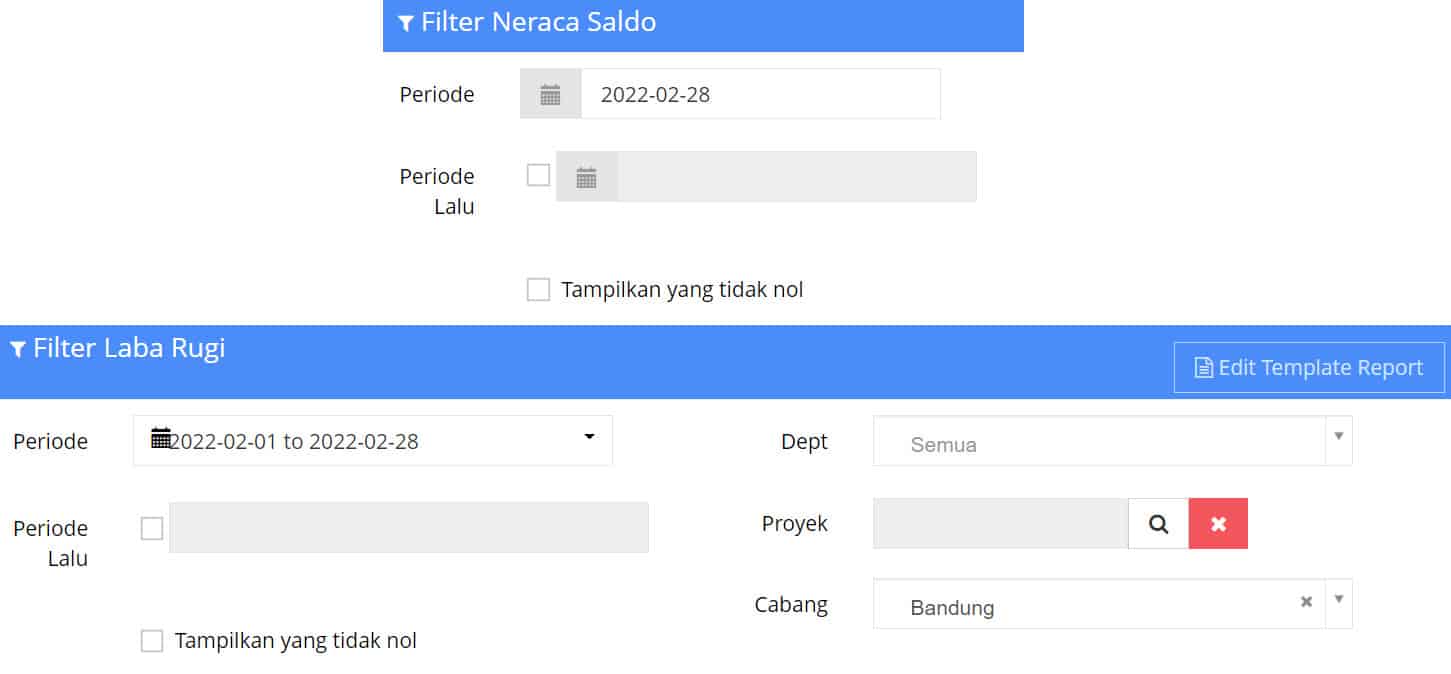Clear Proyek with the red X button

(x=1218, y=523)
